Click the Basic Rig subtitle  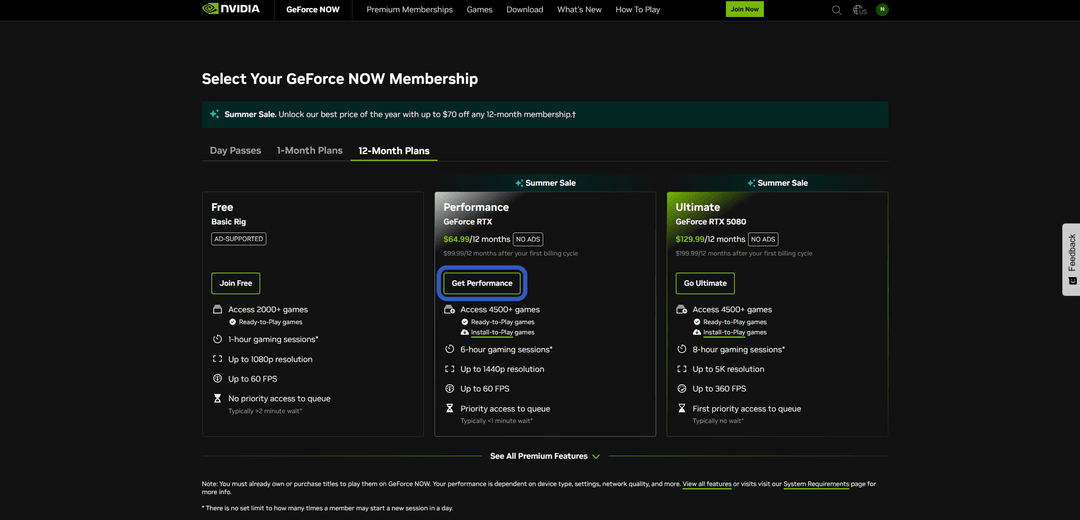pyautogui.click(x=229, y=222)
